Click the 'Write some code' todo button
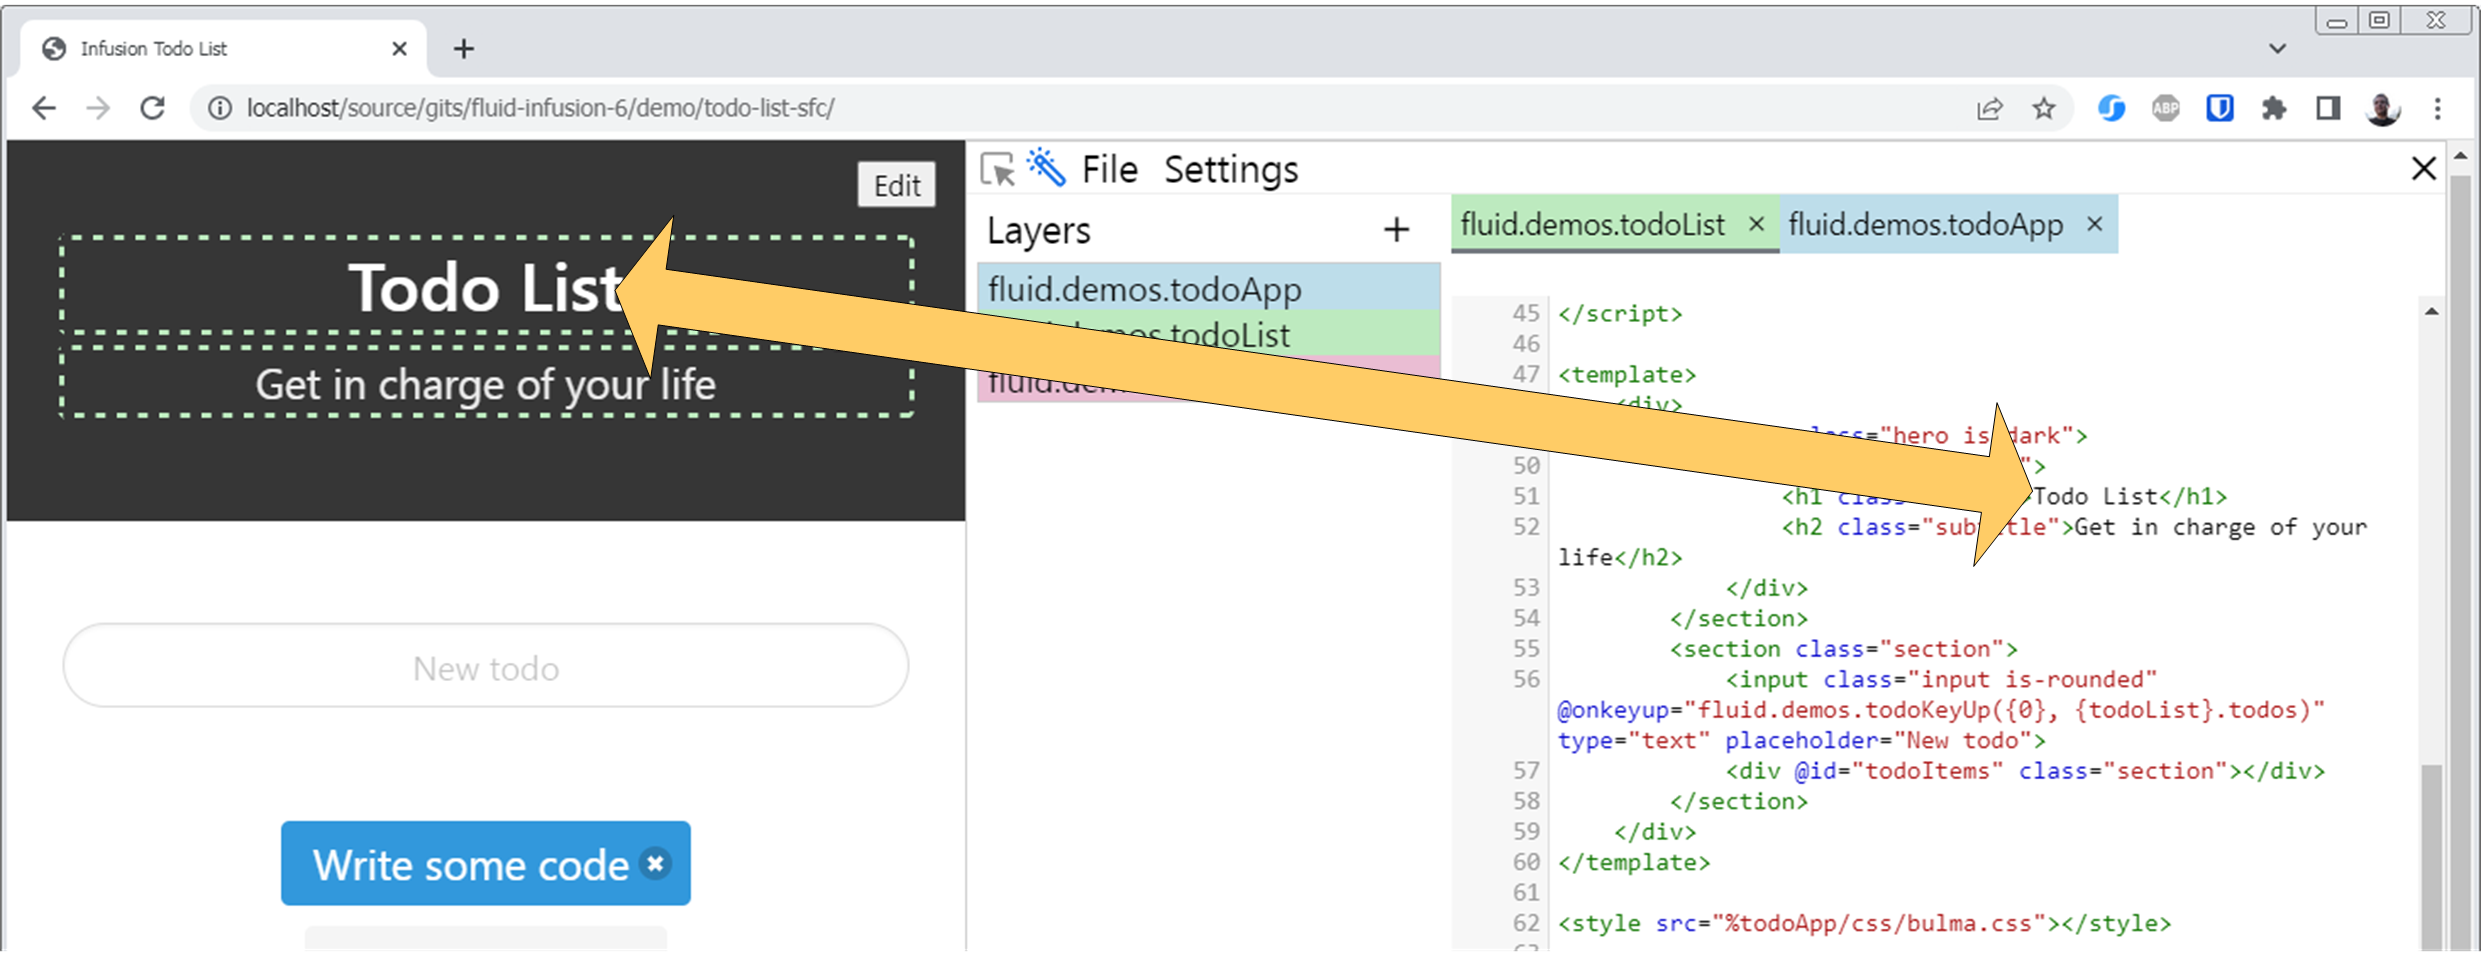The width and height of the screenshot is (2481, 956). (x=485, y=863)
